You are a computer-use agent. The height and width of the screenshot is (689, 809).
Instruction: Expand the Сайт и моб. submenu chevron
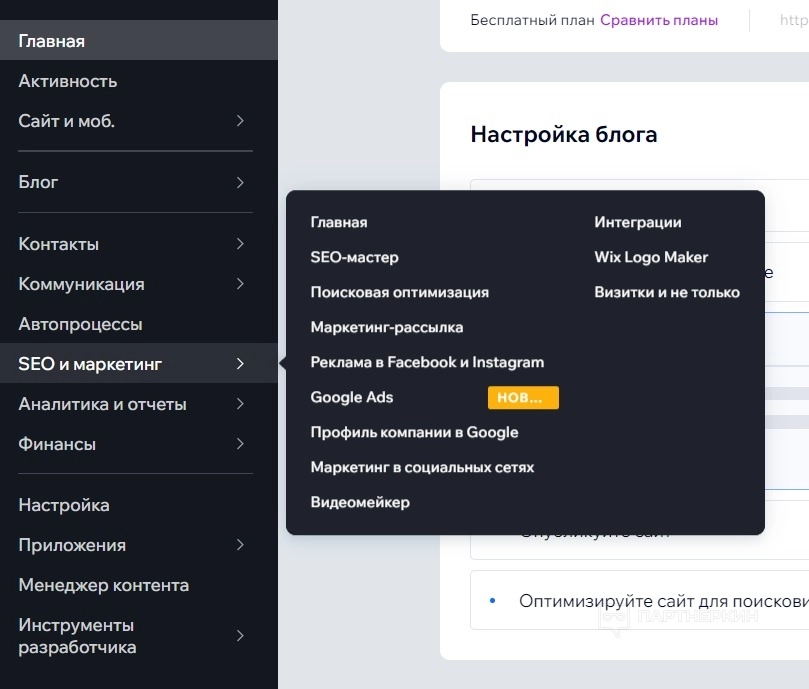240,121
